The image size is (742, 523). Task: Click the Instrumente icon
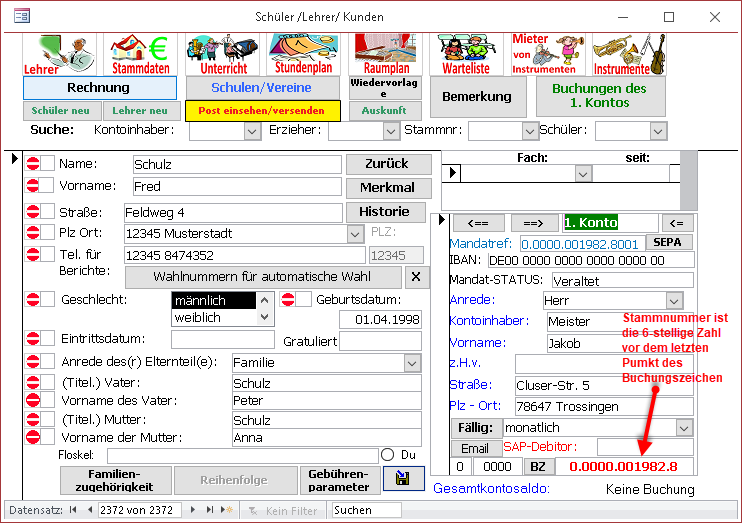pos(629,54)
